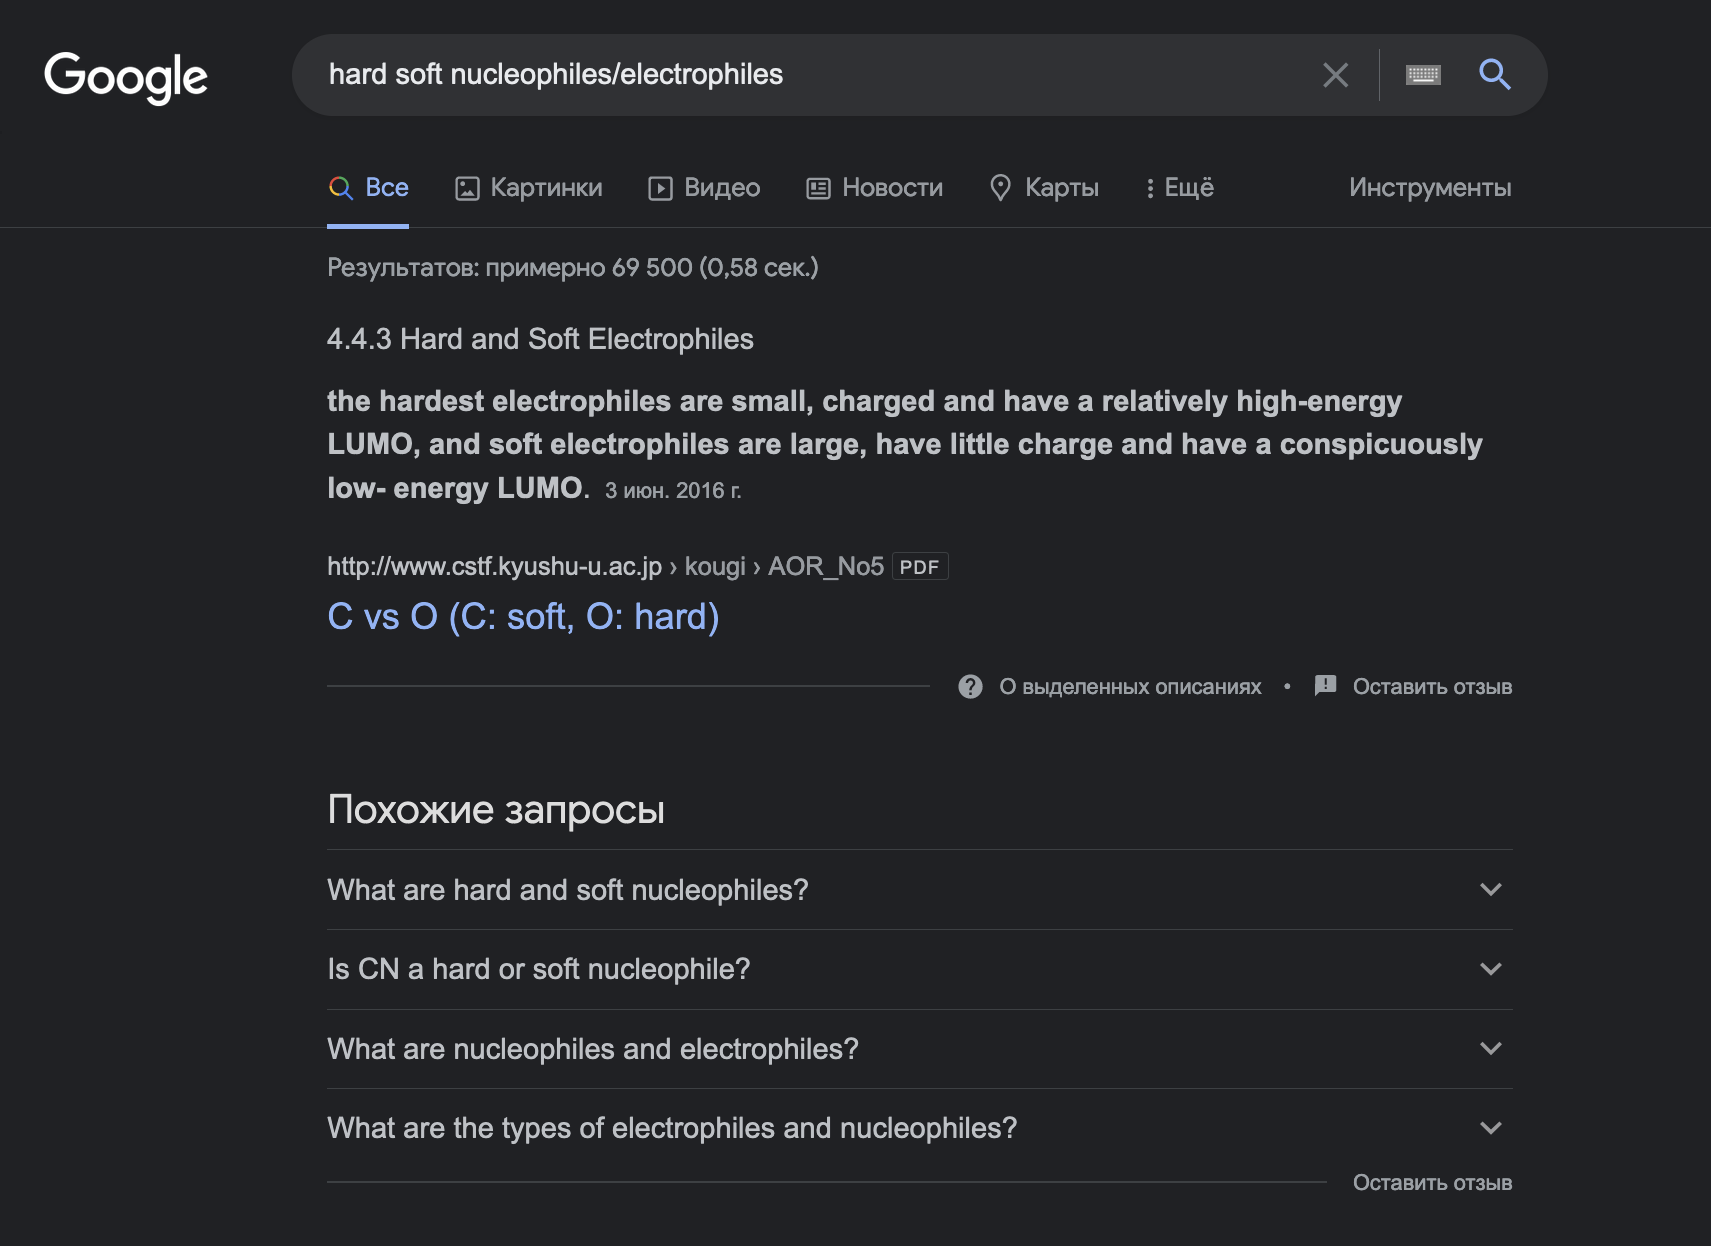Switch to the Картинки tab
Screen dimensions: 1711x1246
[x=529, y=188]
